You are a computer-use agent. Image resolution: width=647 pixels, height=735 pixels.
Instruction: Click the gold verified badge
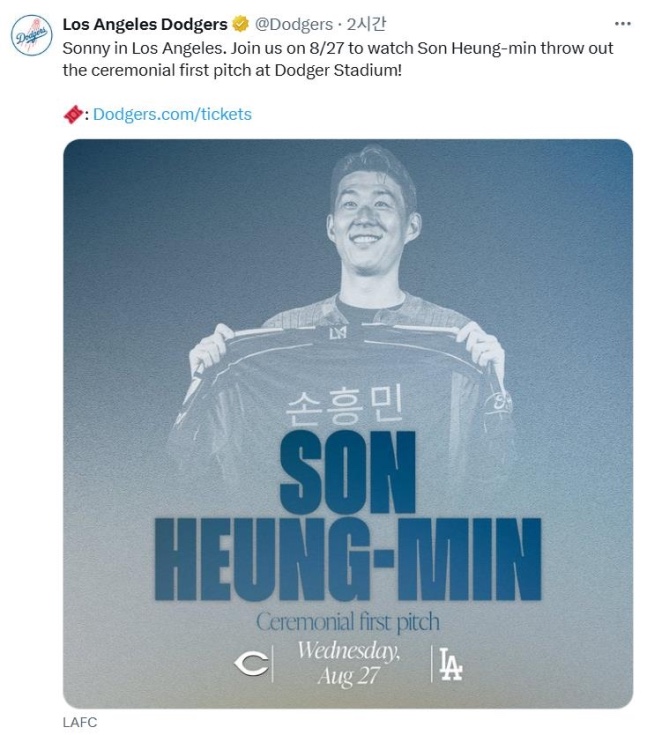241,24
